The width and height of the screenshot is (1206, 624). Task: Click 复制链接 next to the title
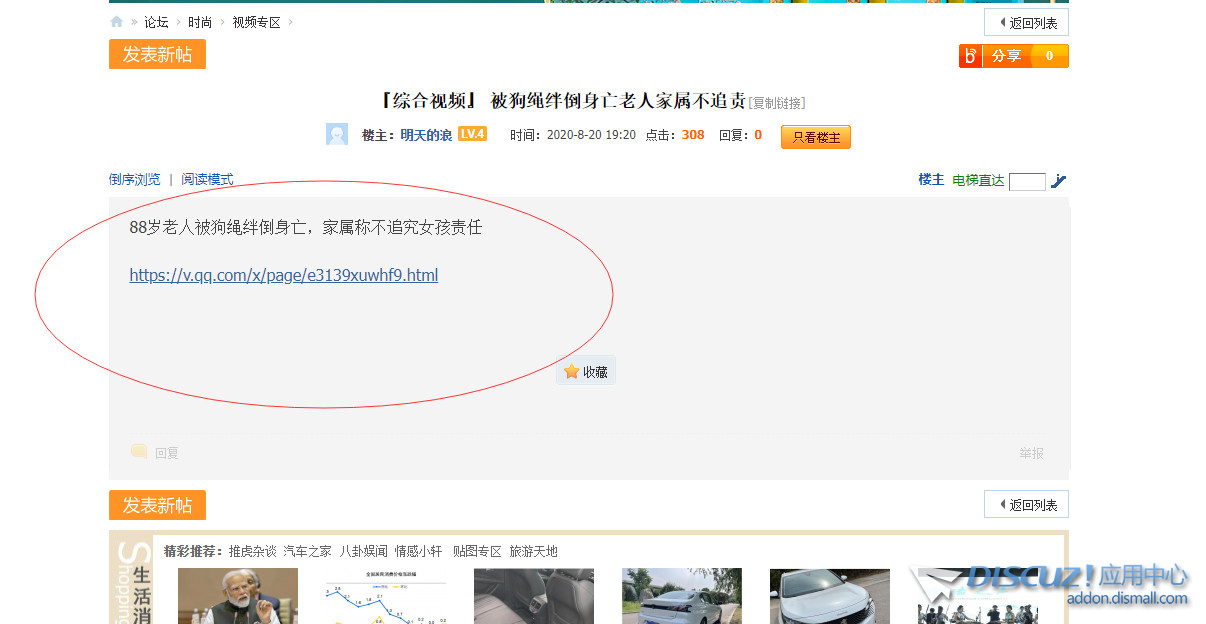point(777,103)
